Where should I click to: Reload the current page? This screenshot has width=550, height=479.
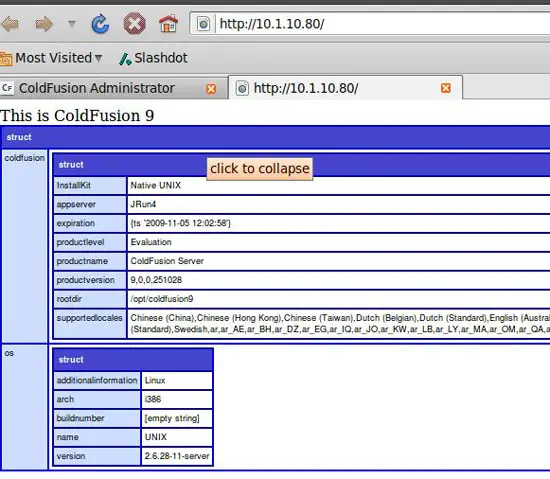[x=100, y=23]
